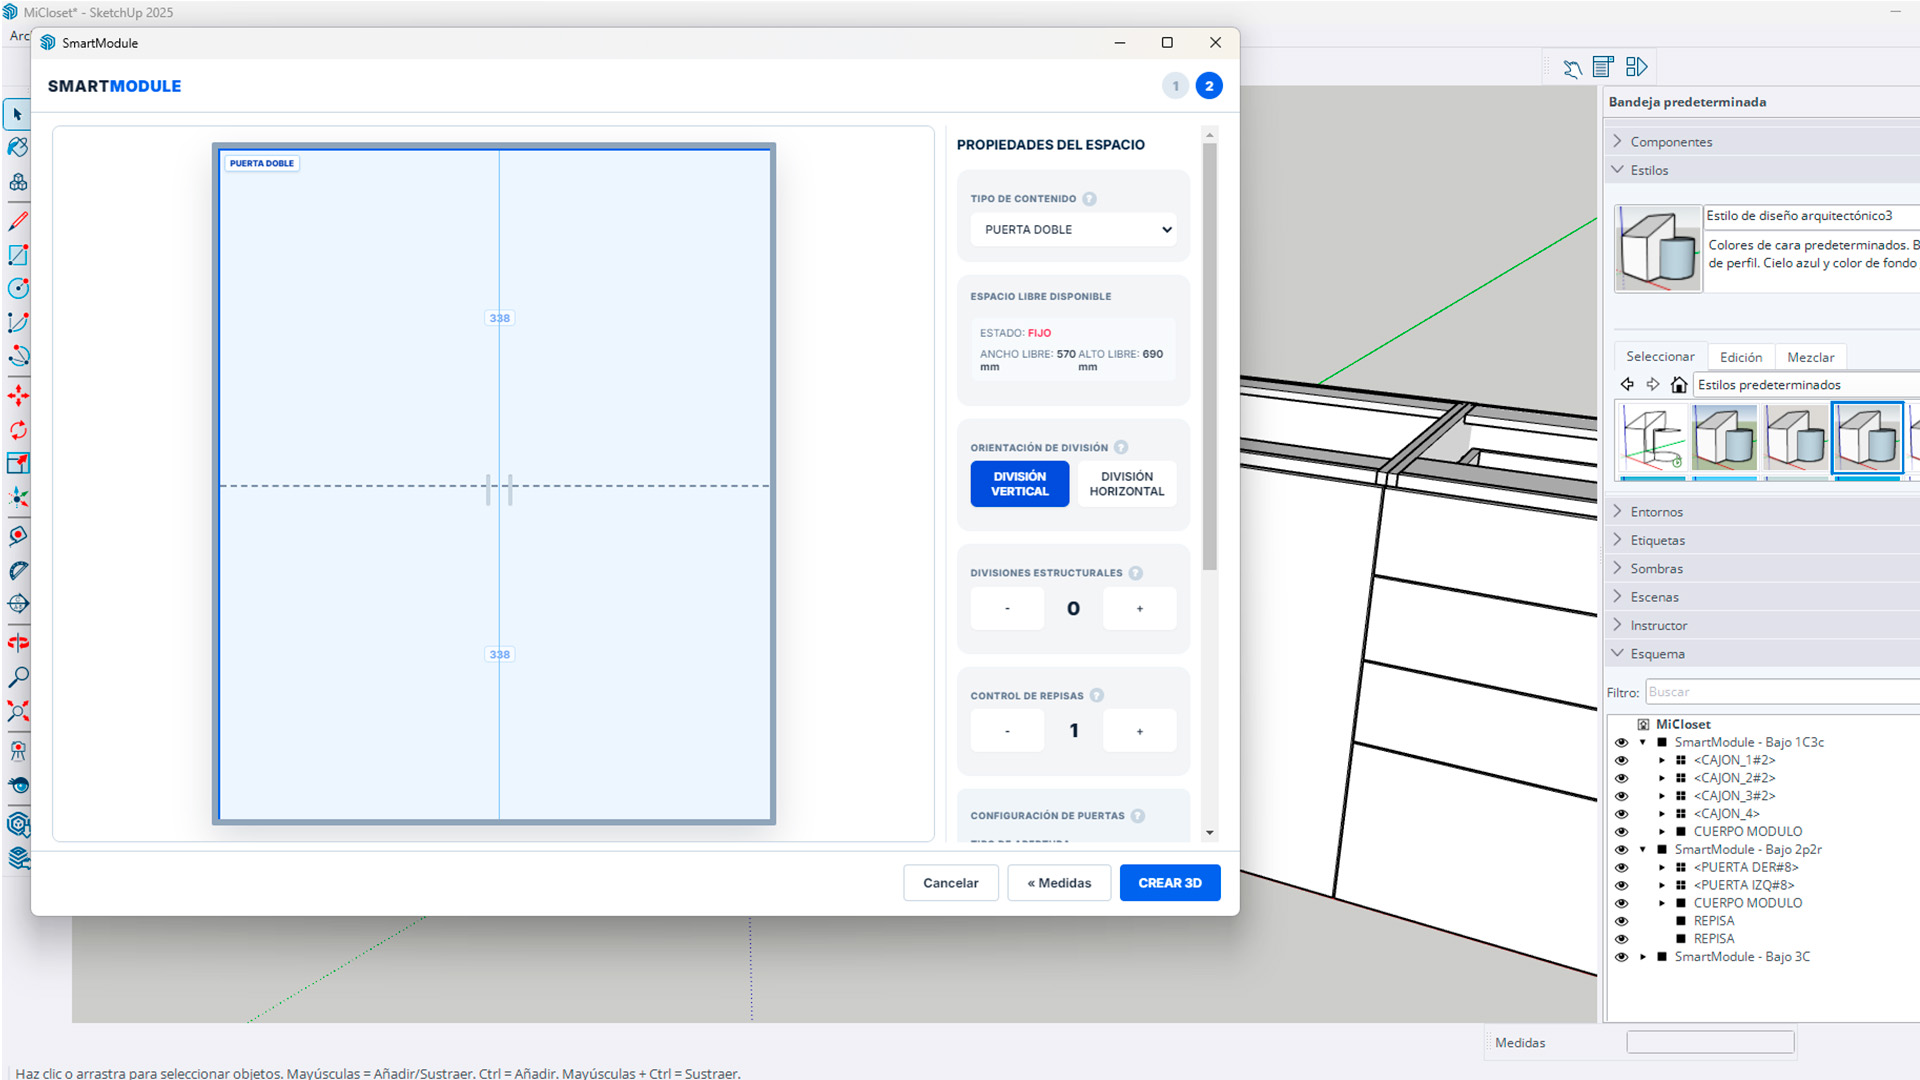Open the Tipo de Contenido dropdown
This screenshot has height=1080, width=1920.
pos(1073,229)
